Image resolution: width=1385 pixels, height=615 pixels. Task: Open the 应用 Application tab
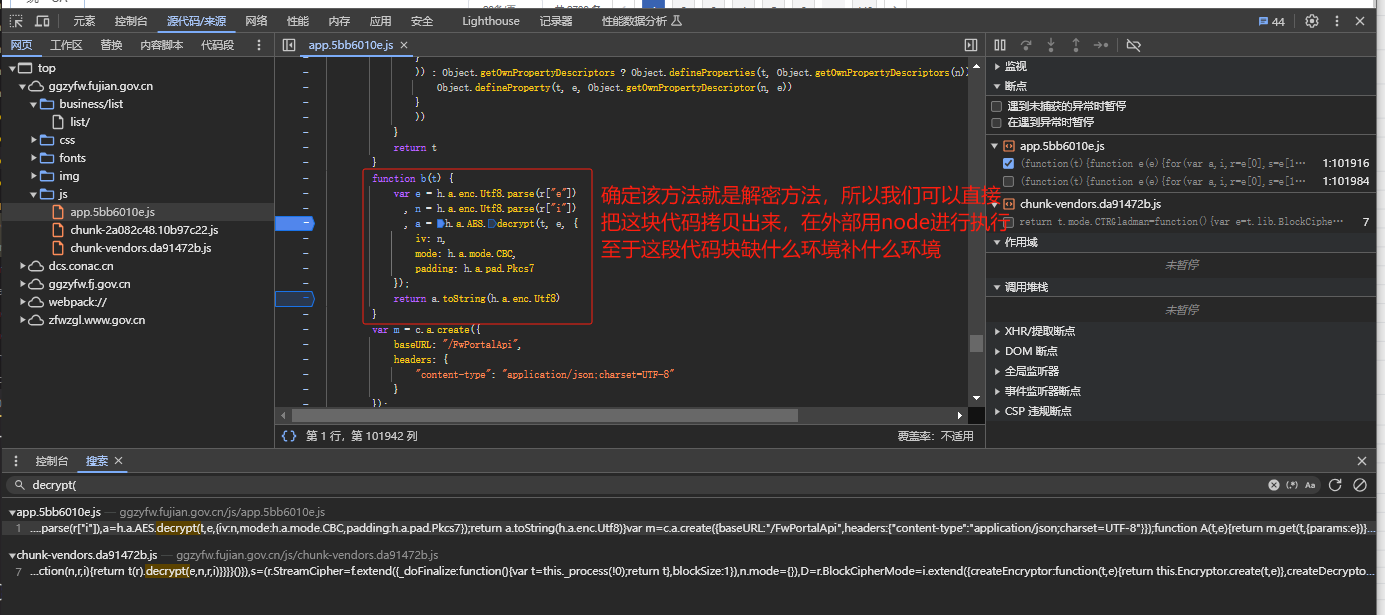tap(381, 21)
